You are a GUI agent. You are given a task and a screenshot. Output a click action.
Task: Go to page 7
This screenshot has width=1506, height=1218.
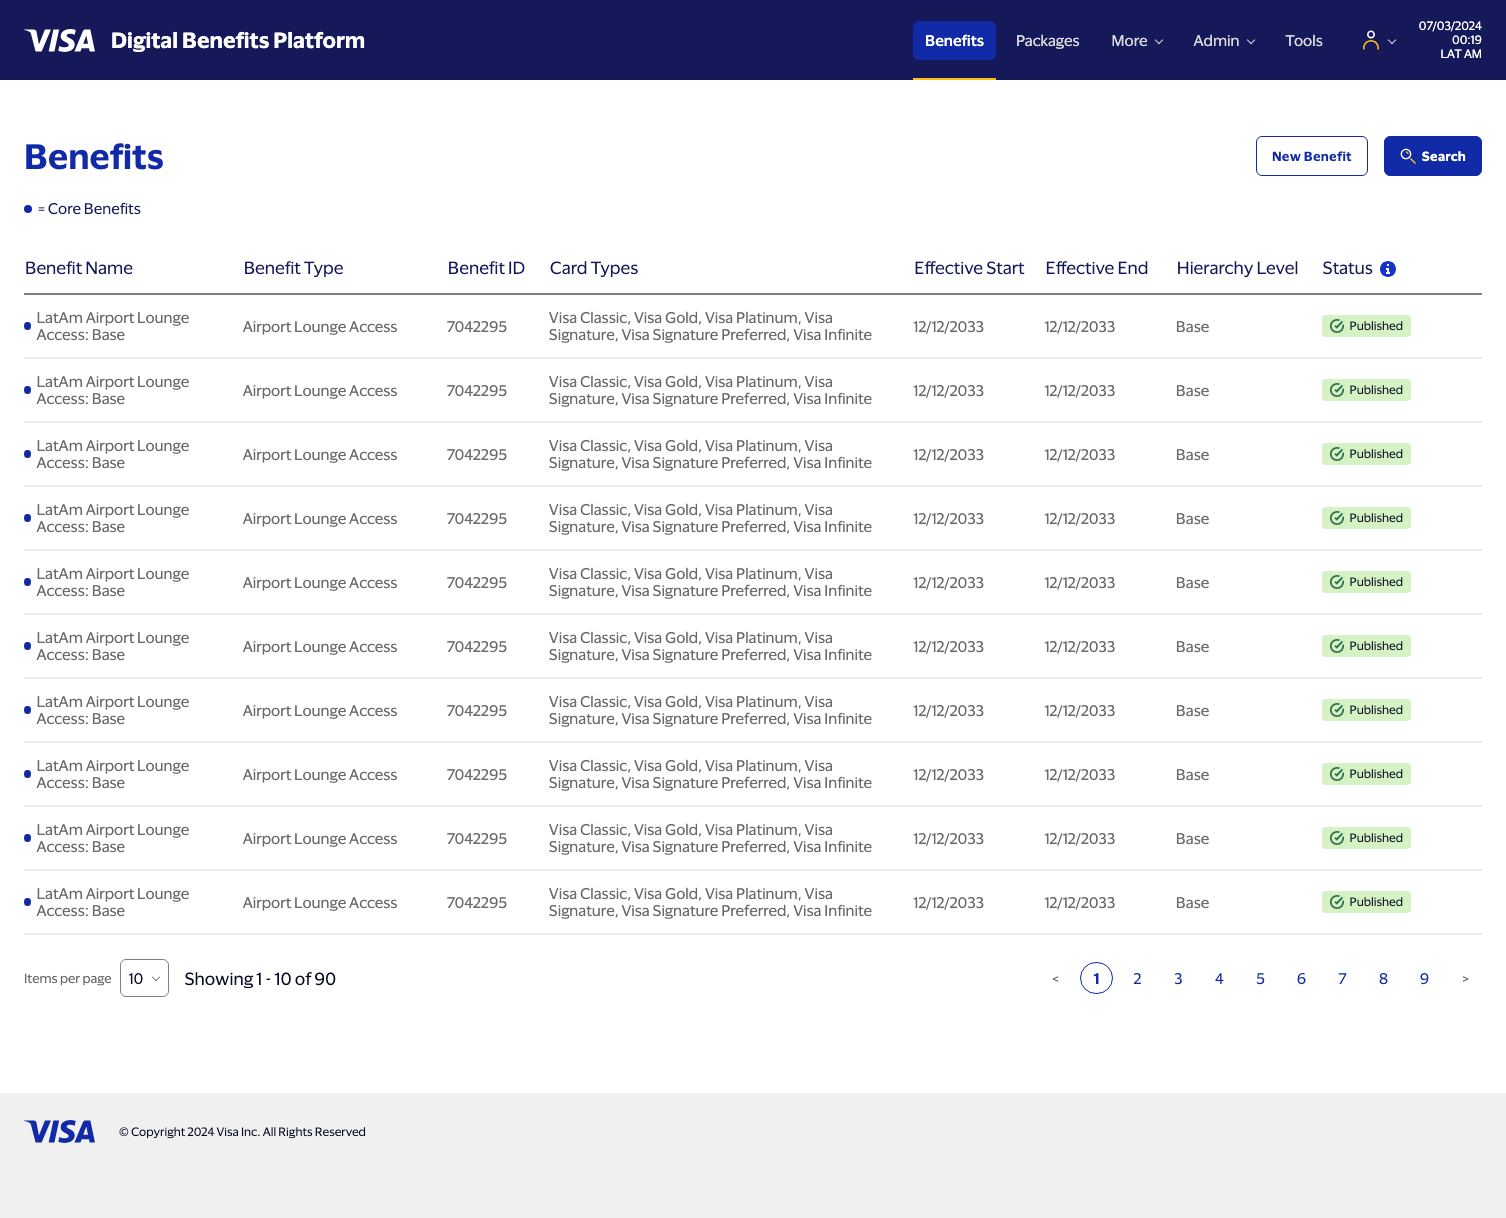pyautogui.click(x=1342, y=978)
